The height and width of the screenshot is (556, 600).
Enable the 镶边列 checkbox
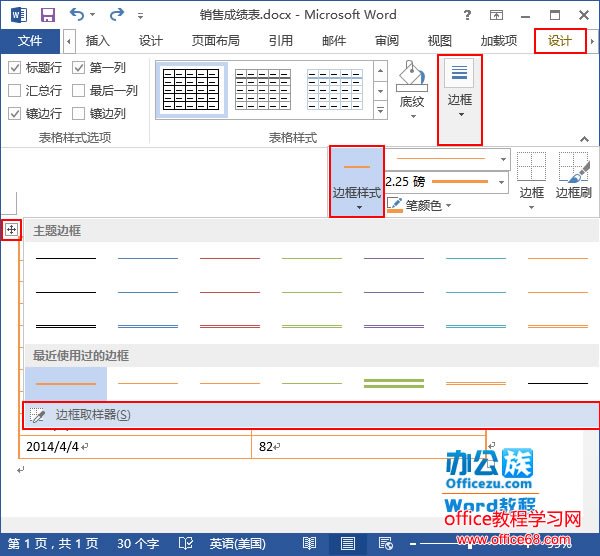coord(78,113)
